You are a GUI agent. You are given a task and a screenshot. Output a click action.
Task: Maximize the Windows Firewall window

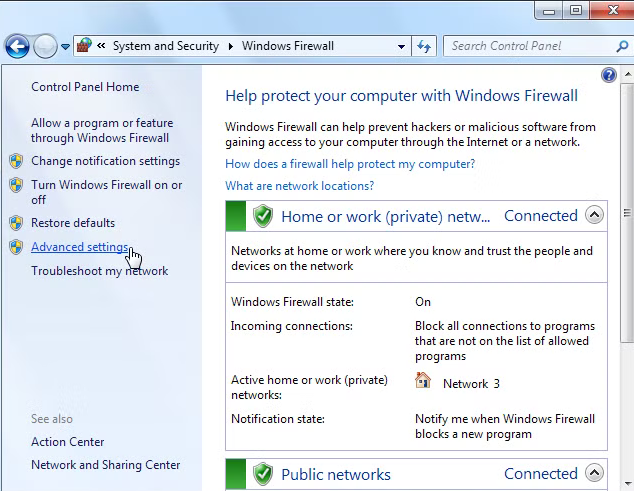[x=576, y=11]
